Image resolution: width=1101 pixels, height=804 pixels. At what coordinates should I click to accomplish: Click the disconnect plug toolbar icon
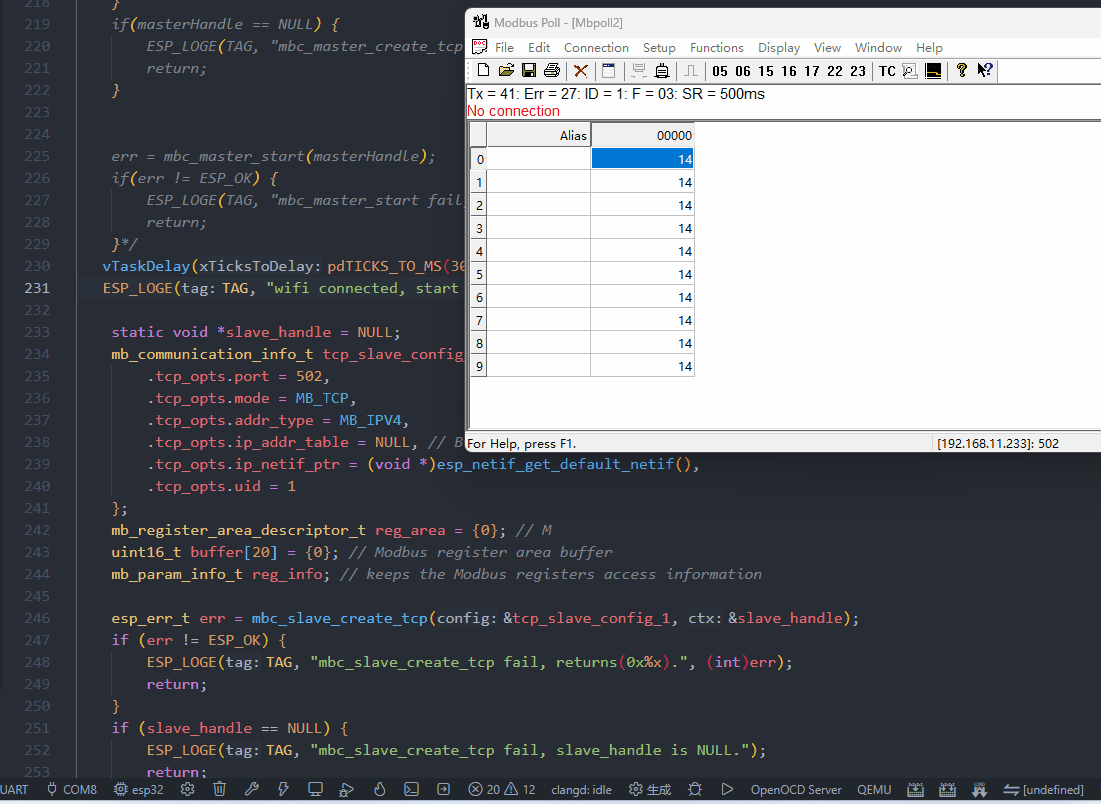[x=661, y=70]
